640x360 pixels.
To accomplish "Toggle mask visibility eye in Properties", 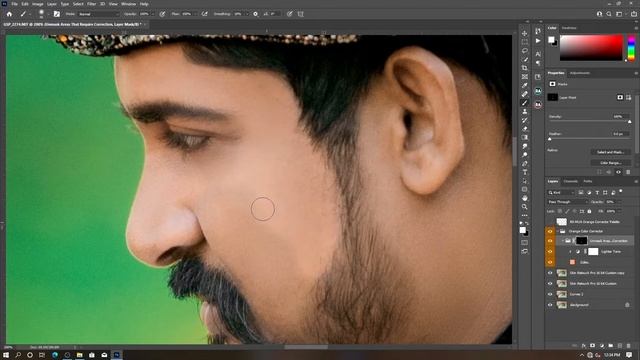I will [618, 172].
